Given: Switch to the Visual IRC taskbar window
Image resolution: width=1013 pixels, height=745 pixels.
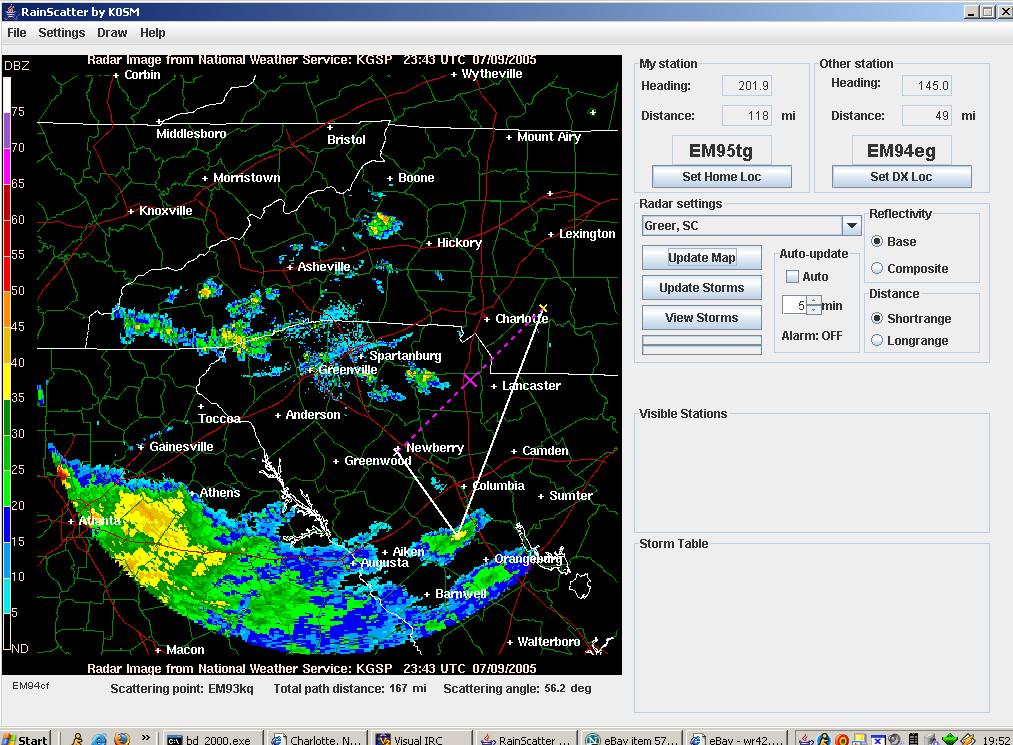Looking at the screenshot, I should [x=419, y=738].
